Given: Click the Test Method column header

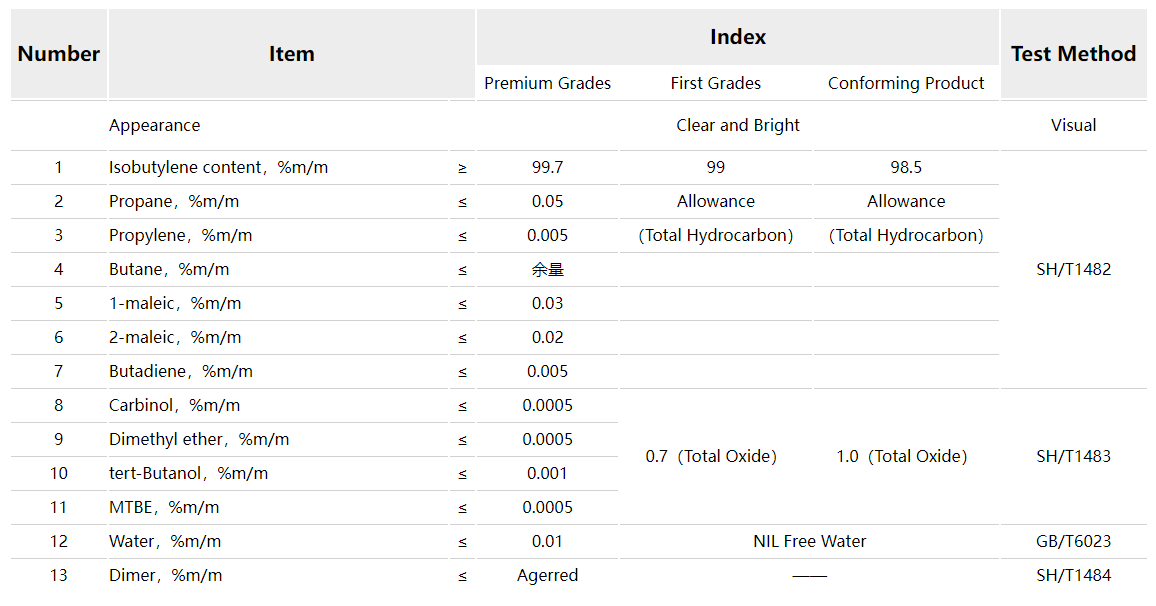Looking at the screenshot, I should point(1073,54).
